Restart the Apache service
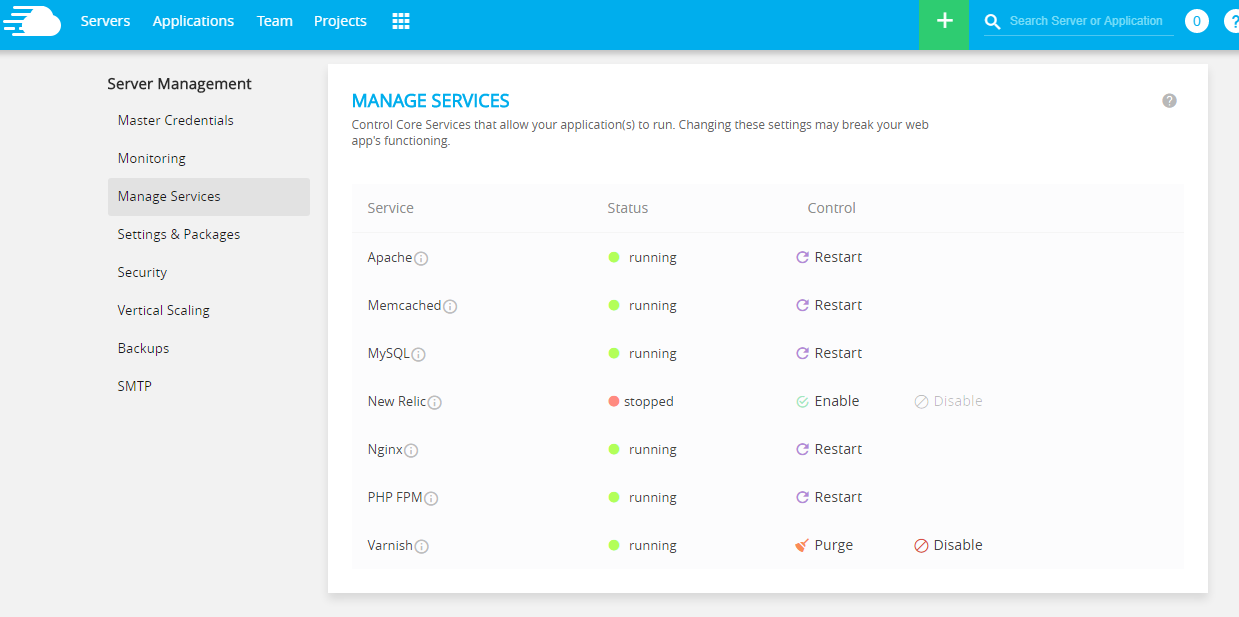 [x=829, y=257]
